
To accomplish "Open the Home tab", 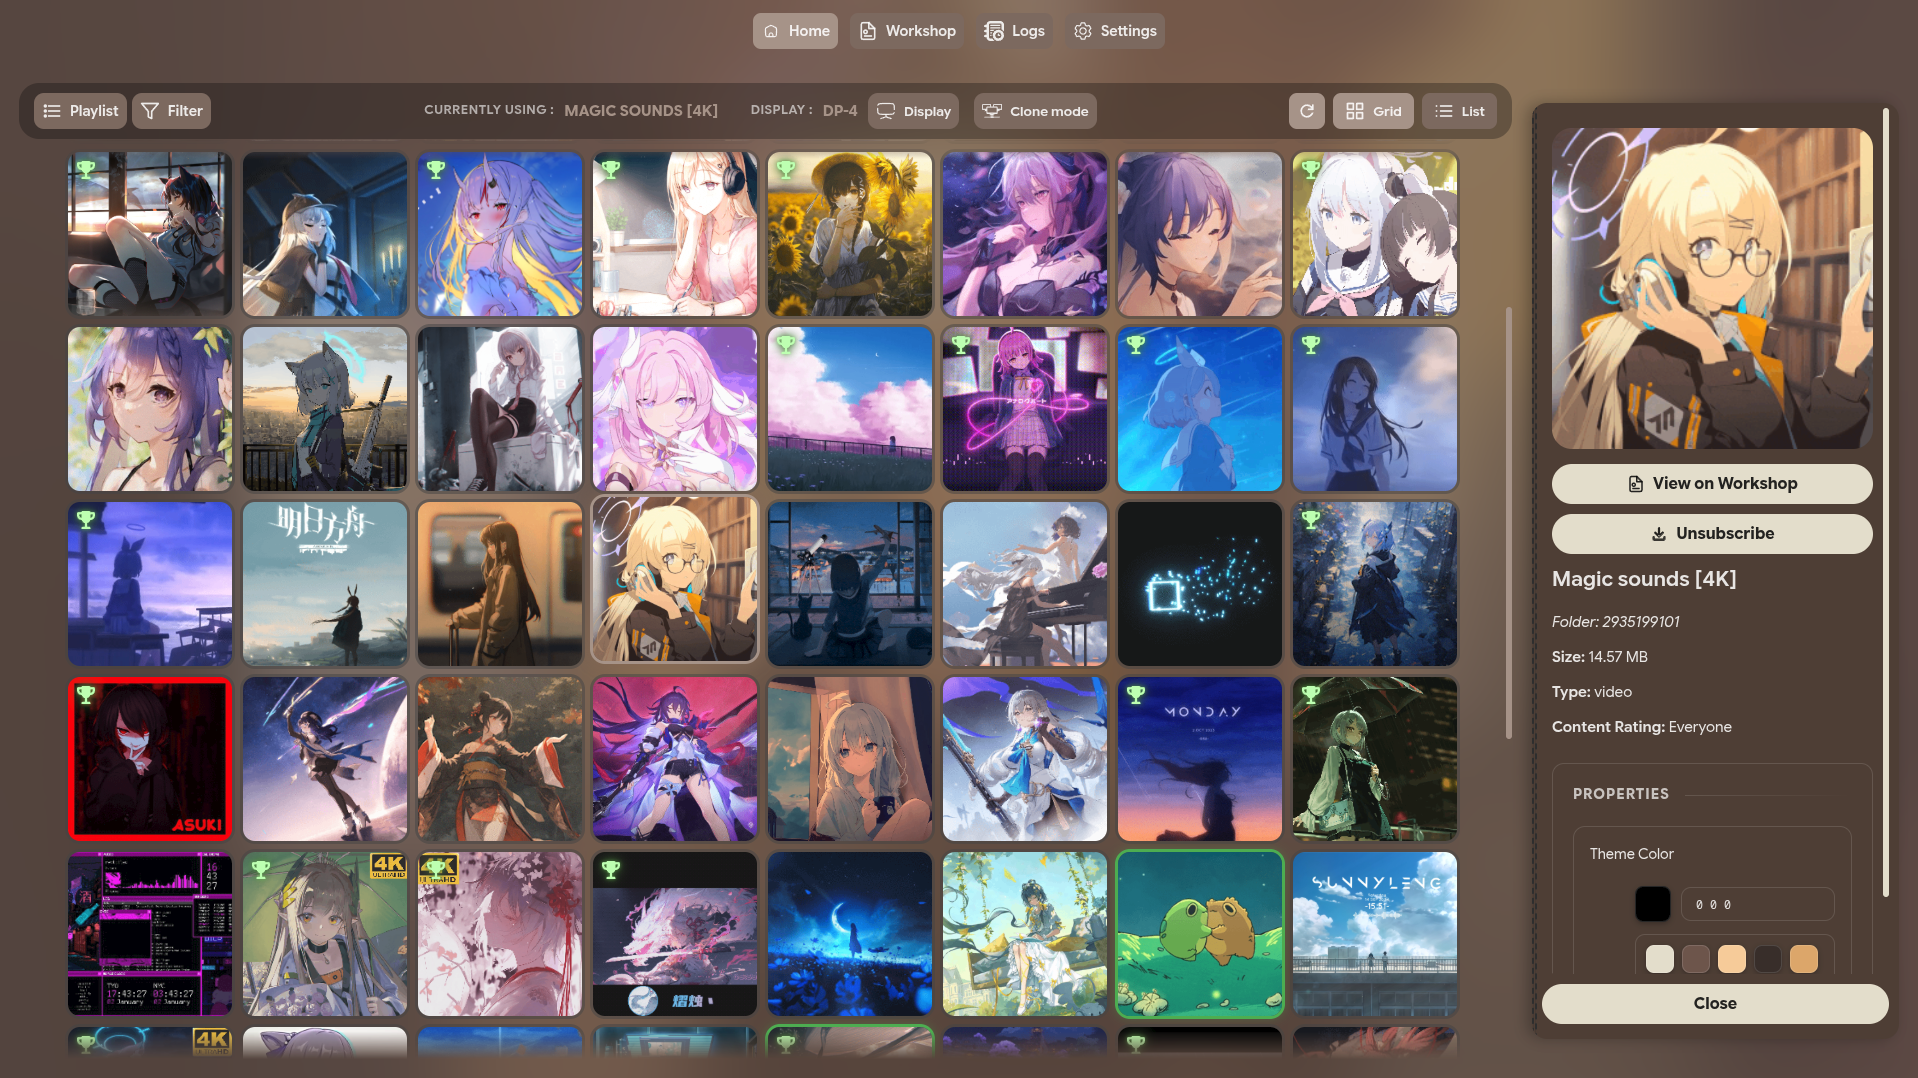I will [x=795, y=31].
